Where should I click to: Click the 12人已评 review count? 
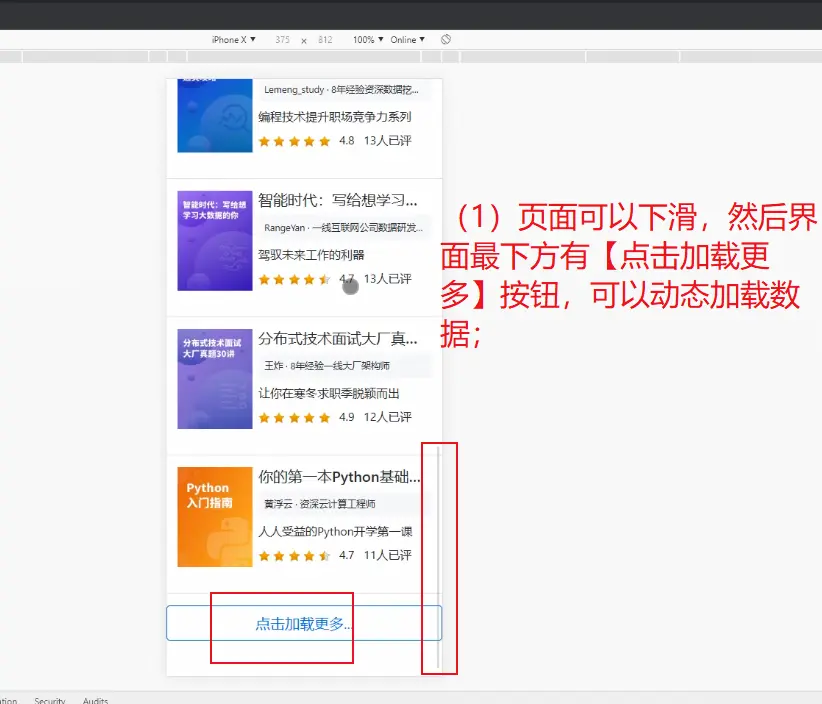tap(387, 417)
